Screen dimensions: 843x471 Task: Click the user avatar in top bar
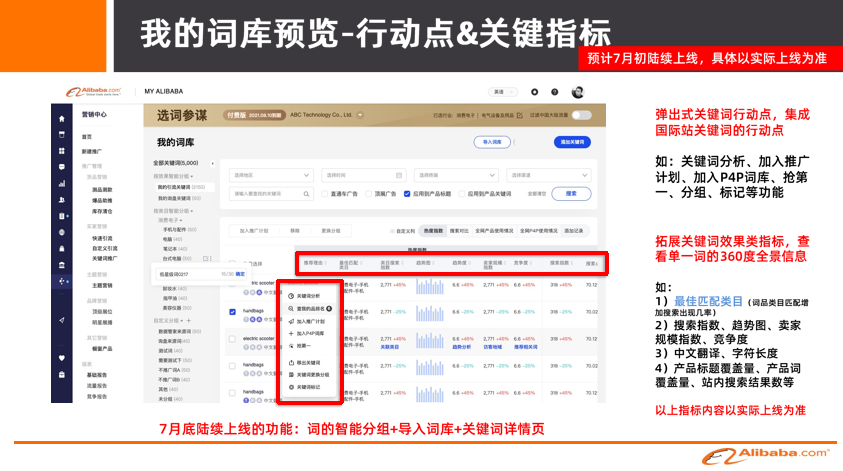tap(578, 91)
